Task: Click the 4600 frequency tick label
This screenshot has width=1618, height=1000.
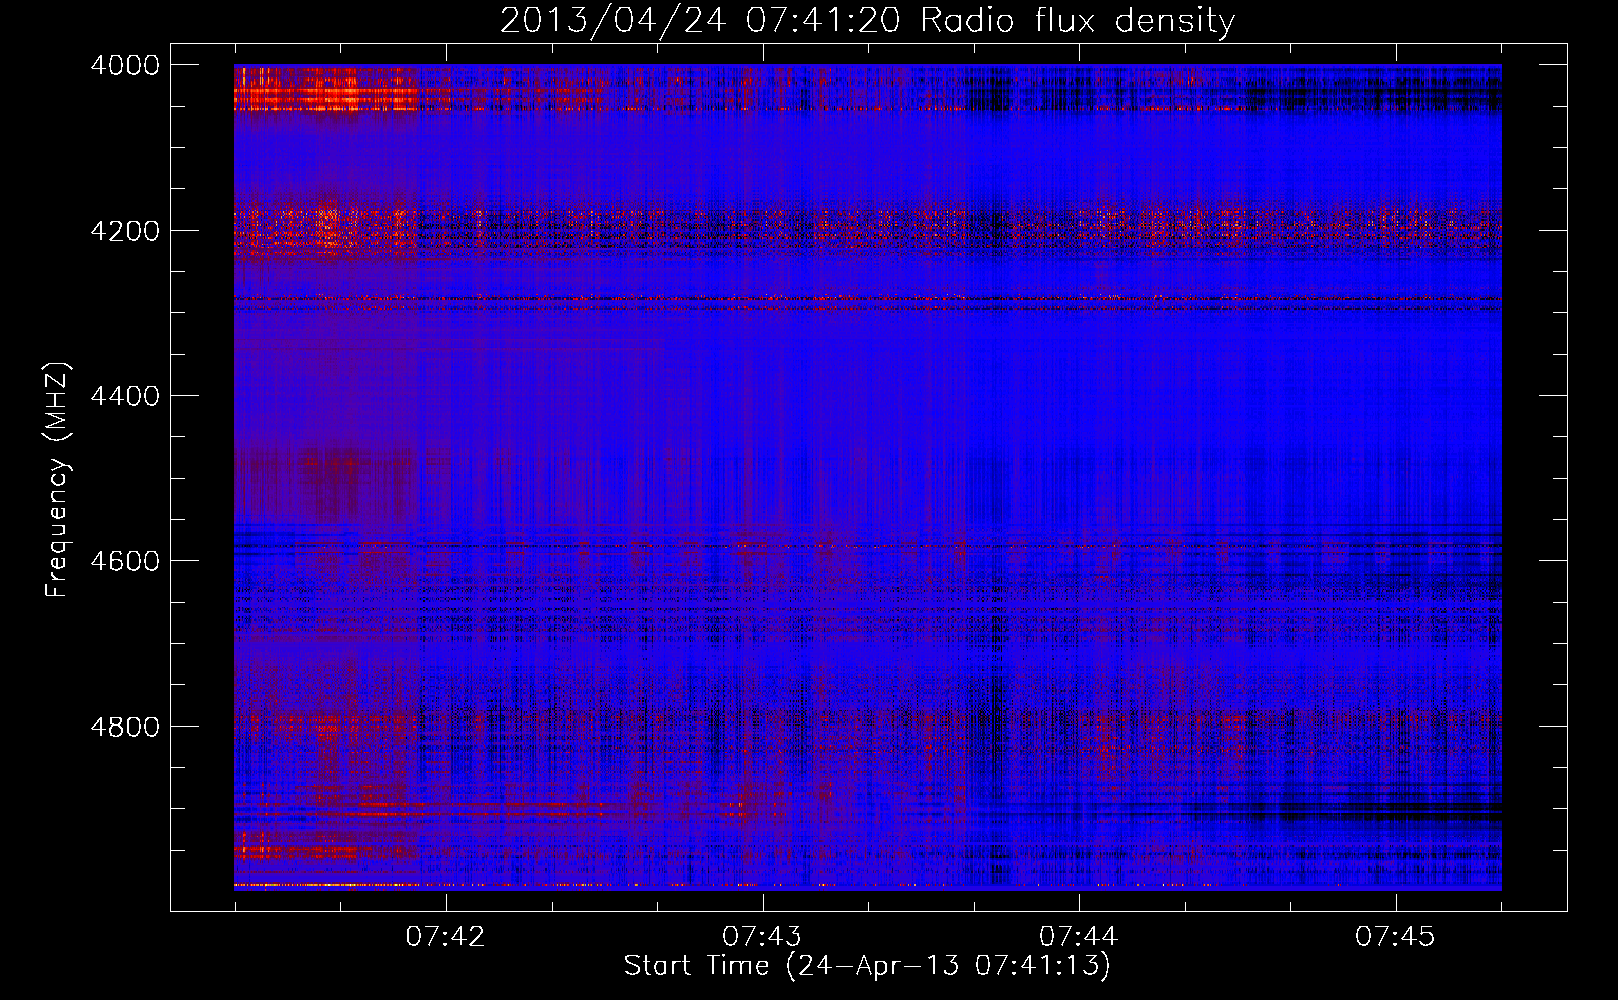Action: pos(125,561)
